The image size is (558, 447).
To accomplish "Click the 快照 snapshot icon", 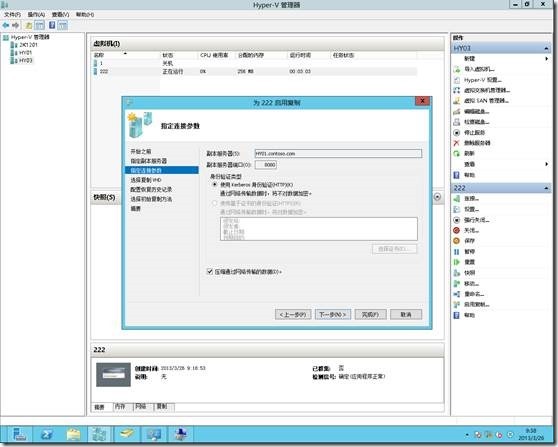I will tap(457, 273).
